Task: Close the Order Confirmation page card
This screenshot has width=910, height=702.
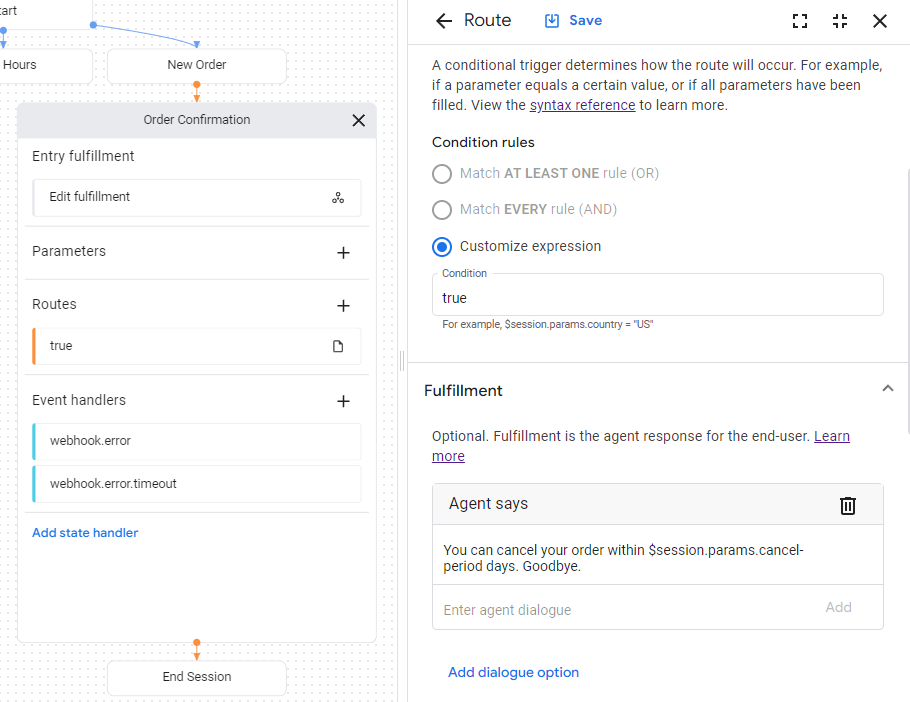Action: pos(358,120)
